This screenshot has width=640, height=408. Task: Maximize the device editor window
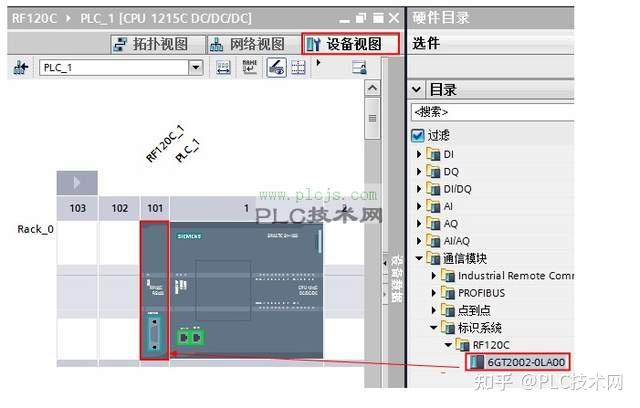(378, 18)
